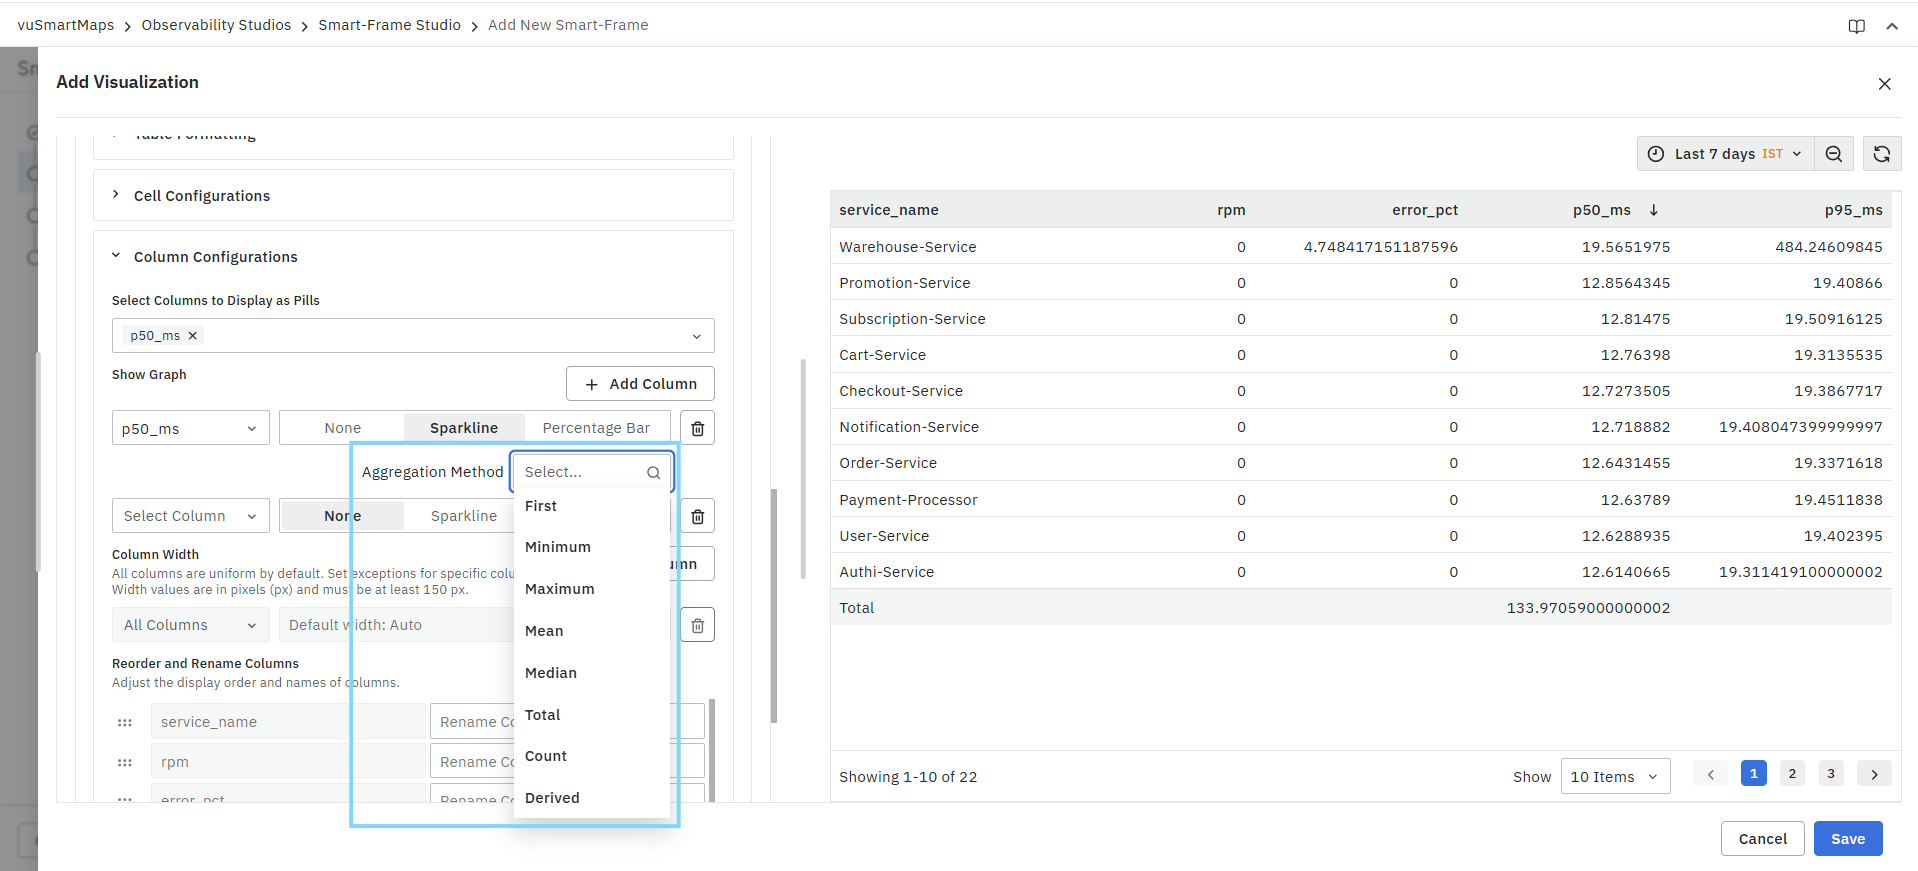
Task: Delete the All Columns width row
Action: click(698, 625)
